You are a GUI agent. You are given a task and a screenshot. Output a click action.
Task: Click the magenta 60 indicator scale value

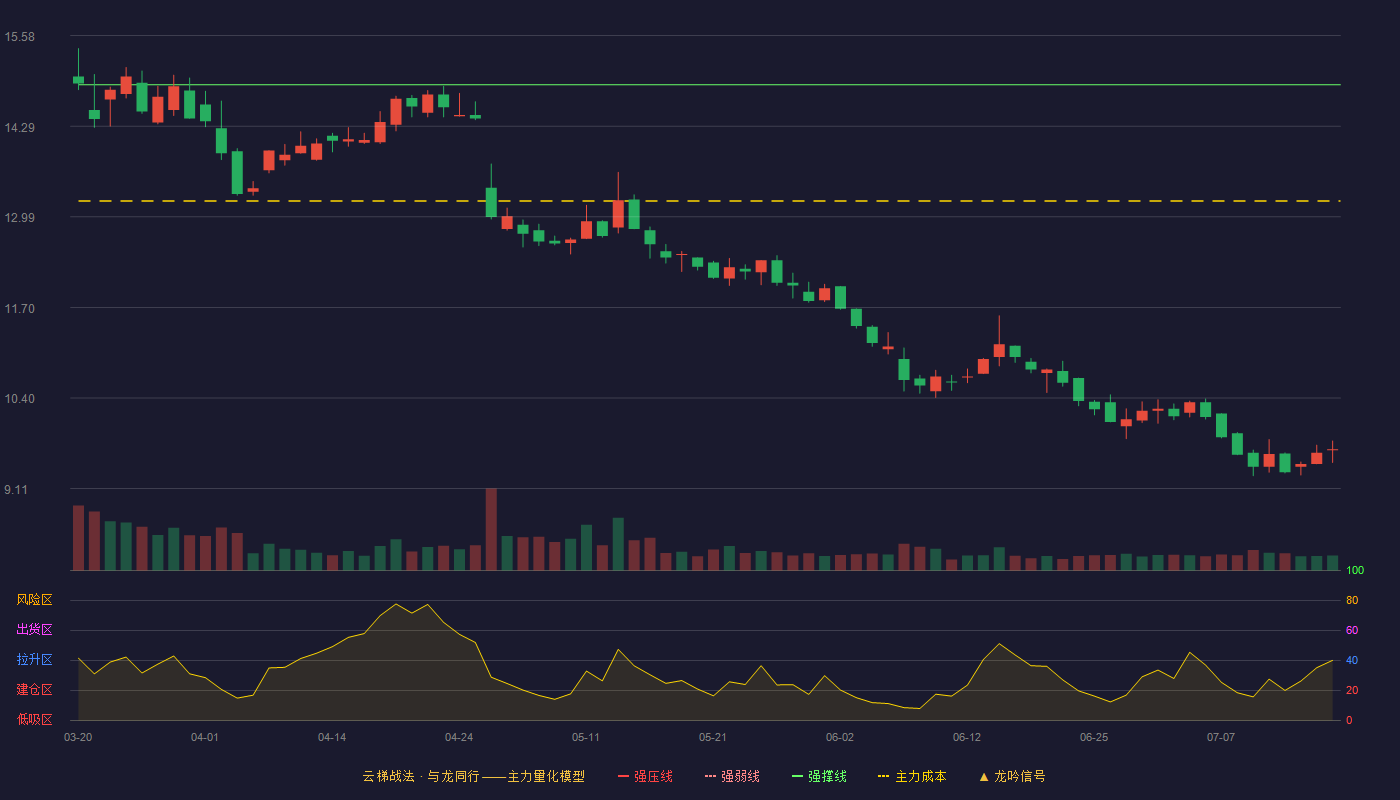[x=1352, y=630]
